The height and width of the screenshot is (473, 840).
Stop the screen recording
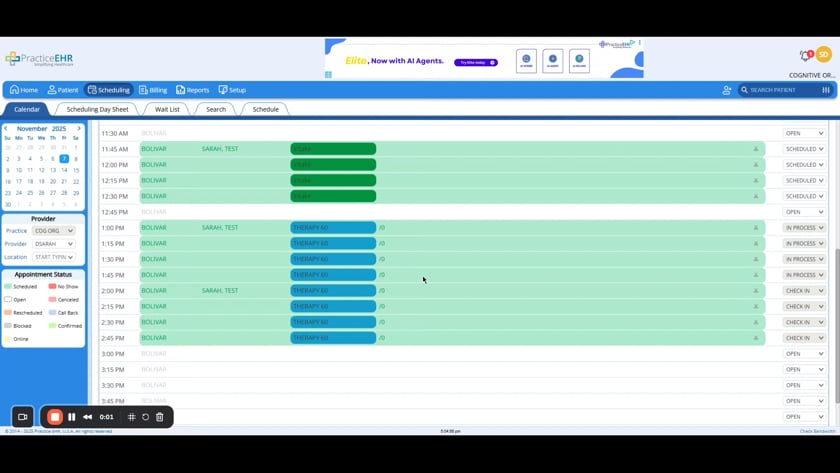click(55, 417)
